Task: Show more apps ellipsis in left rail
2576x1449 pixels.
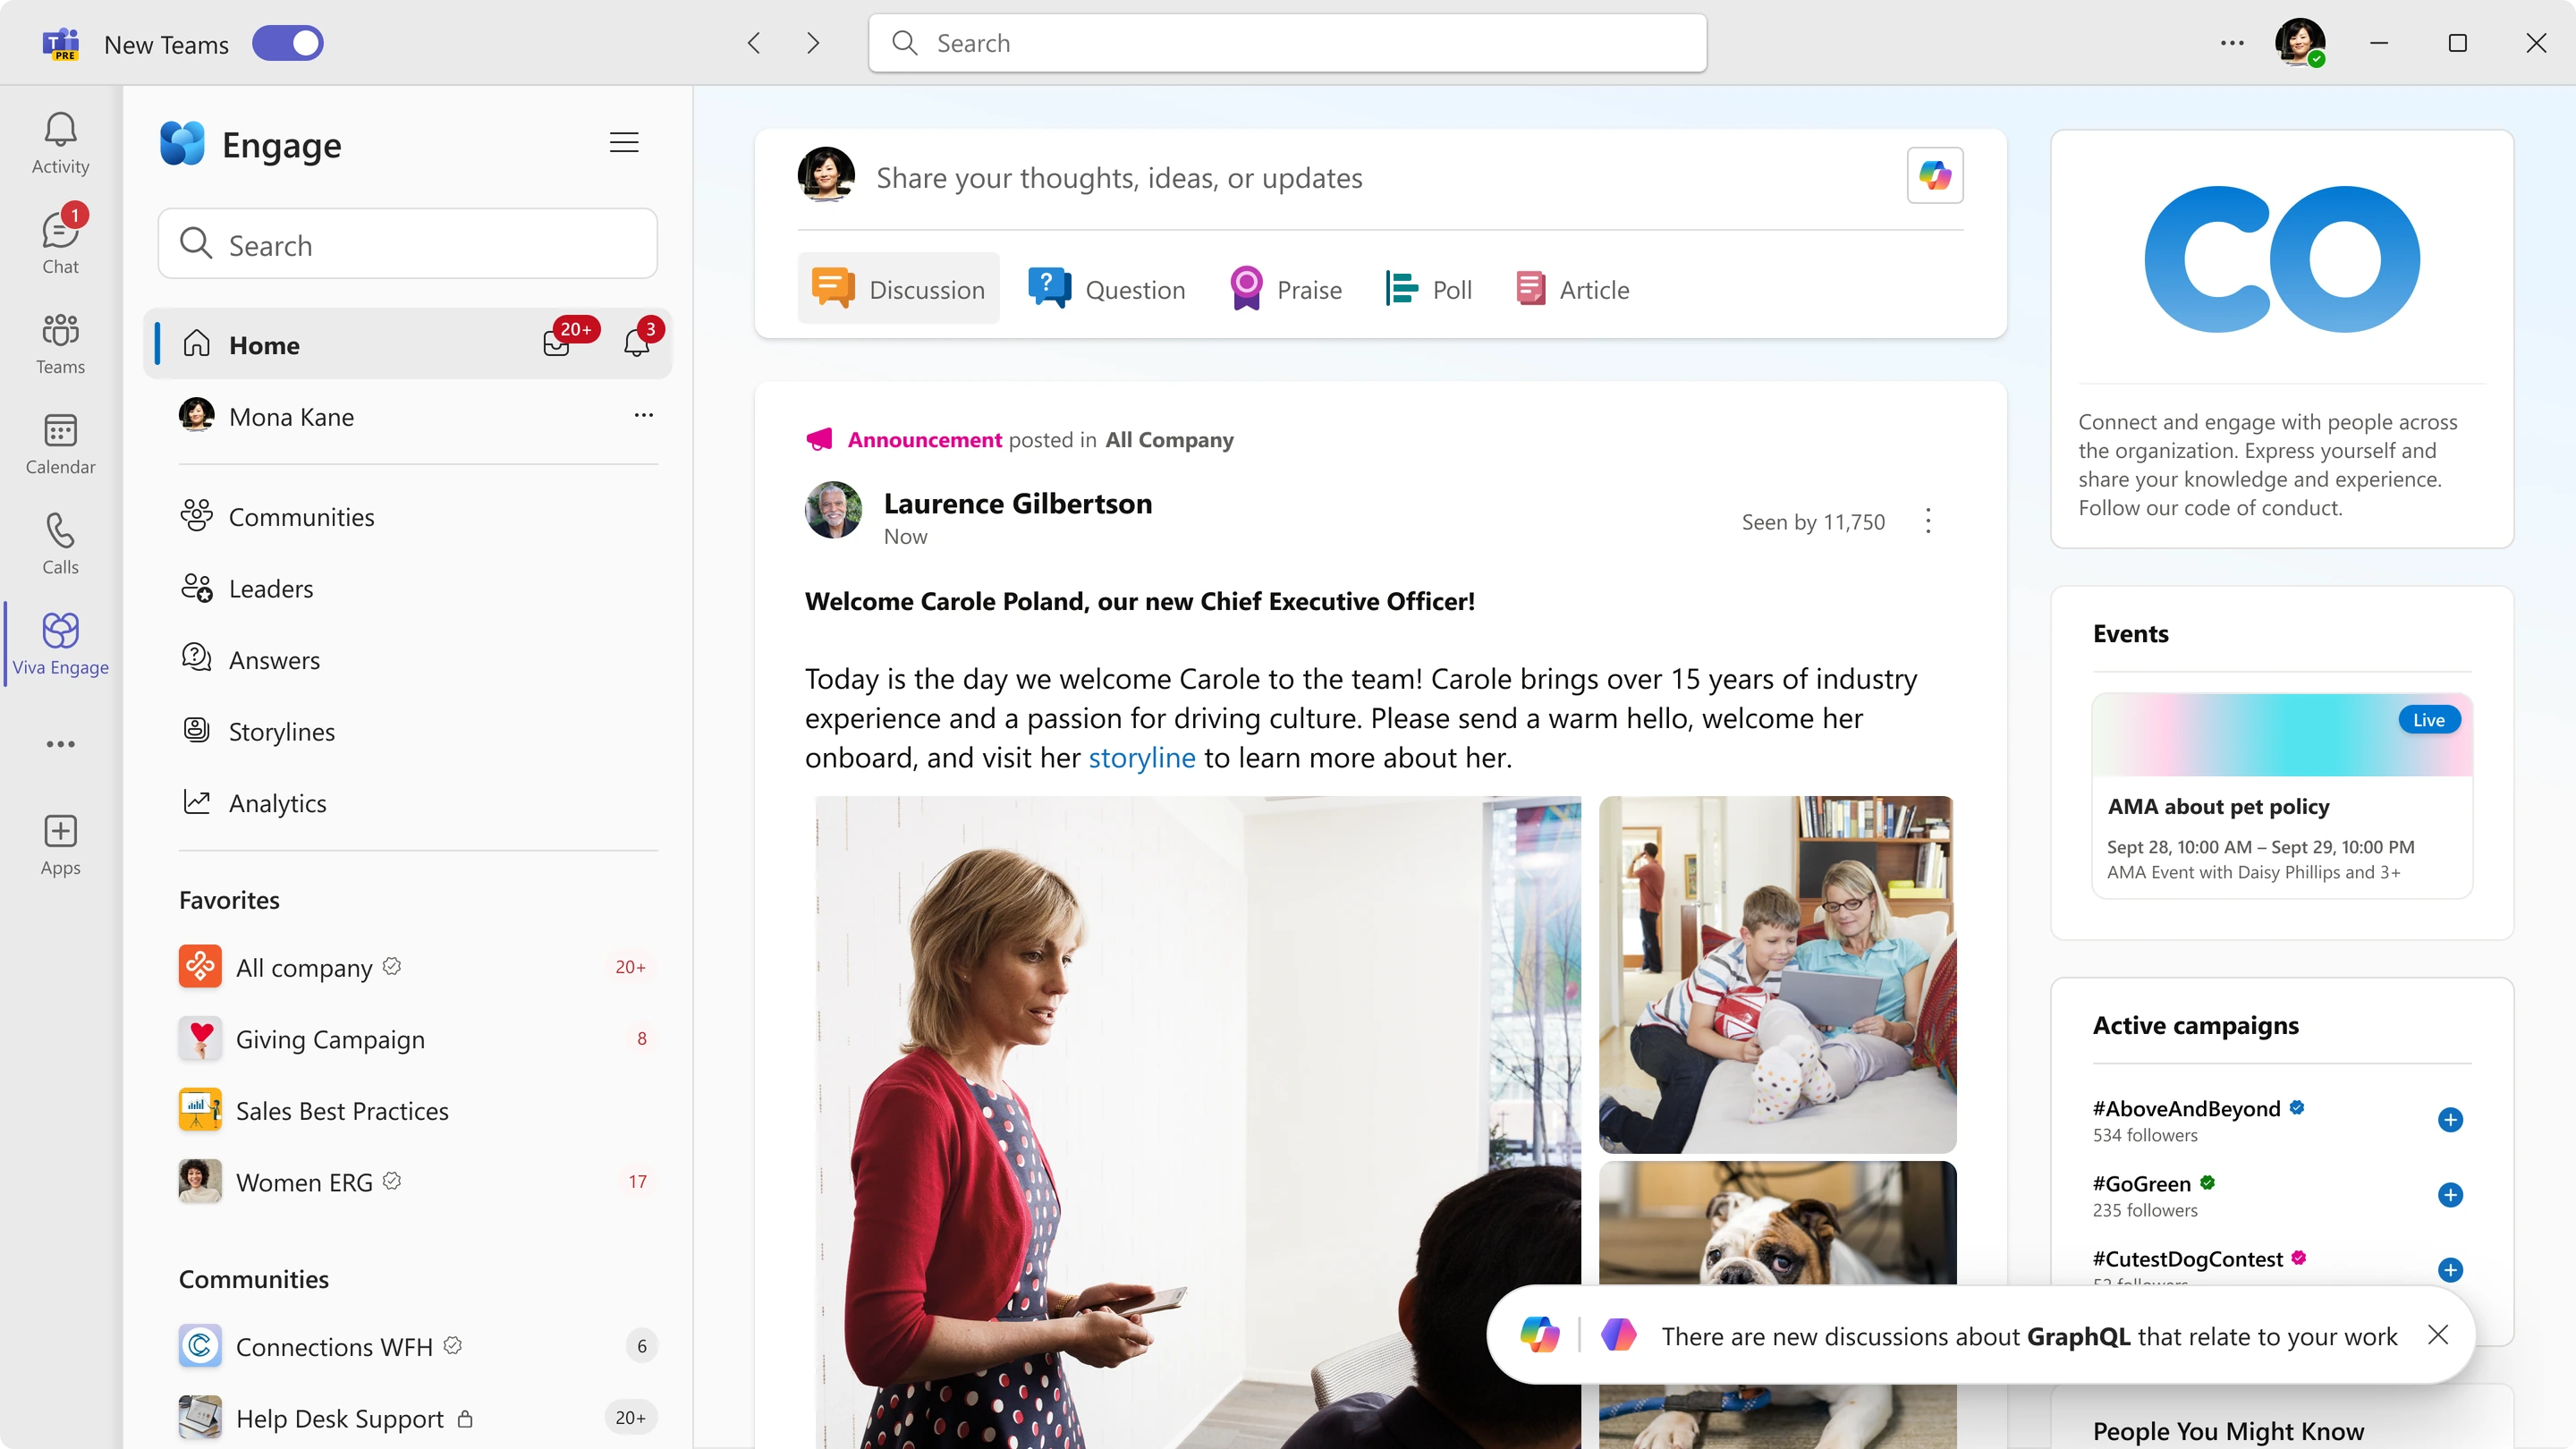Action: 60,744
